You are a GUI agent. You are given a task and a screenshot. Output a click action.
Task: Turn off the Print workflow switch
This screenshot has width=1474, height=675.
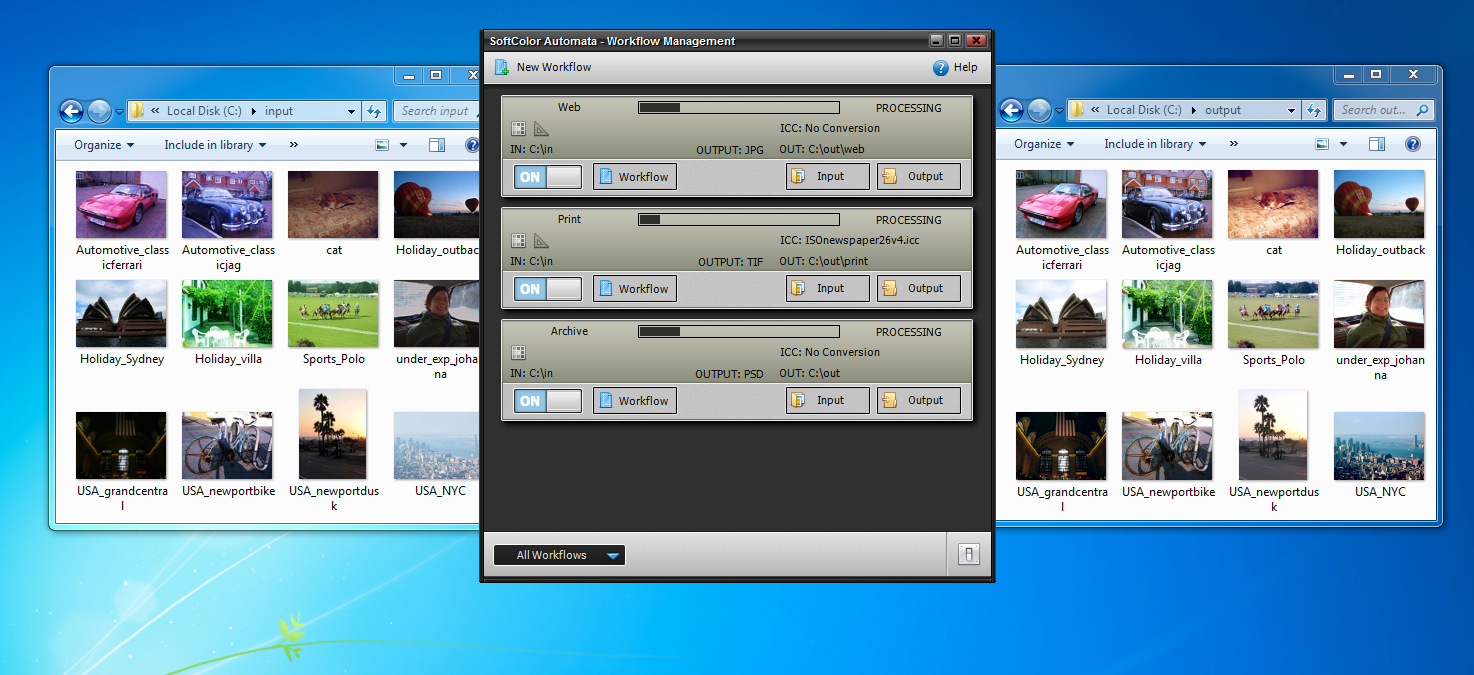[x=547, y=289]
